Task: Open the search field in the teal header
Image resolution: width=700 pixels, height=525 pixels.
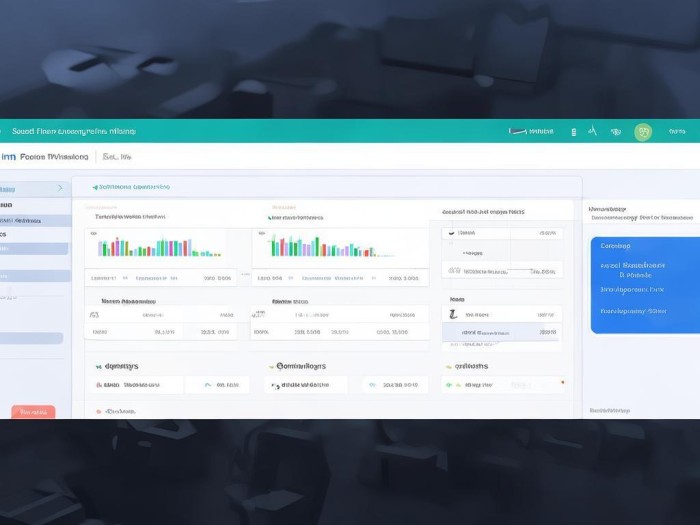Action: (531, 131)
